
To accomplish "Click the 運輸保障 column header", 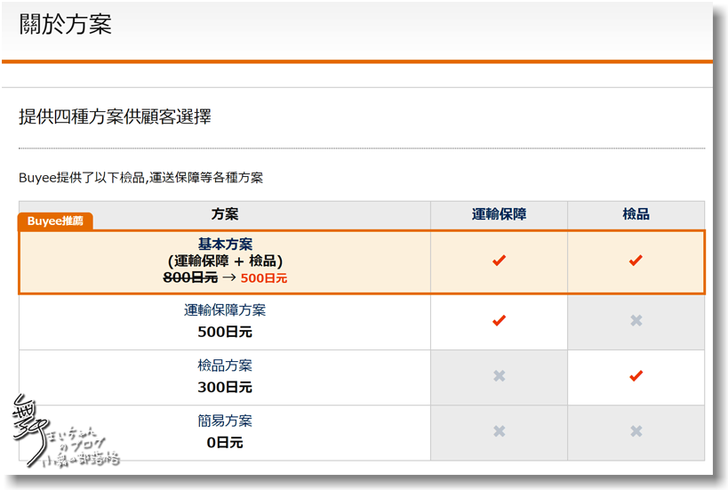I will 499,214.
